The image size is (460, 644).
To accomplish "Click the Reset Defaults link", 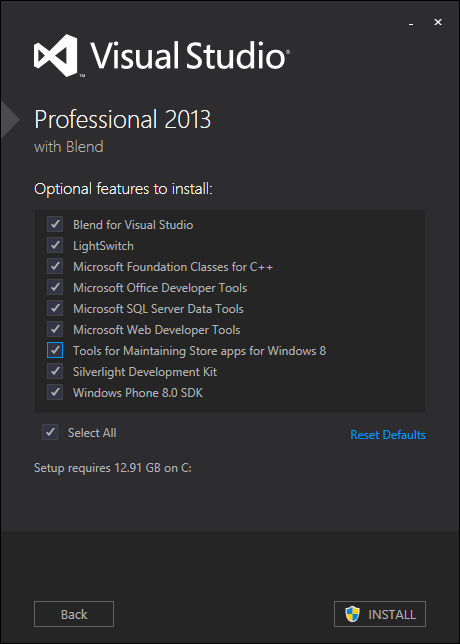I will (388, 435).
